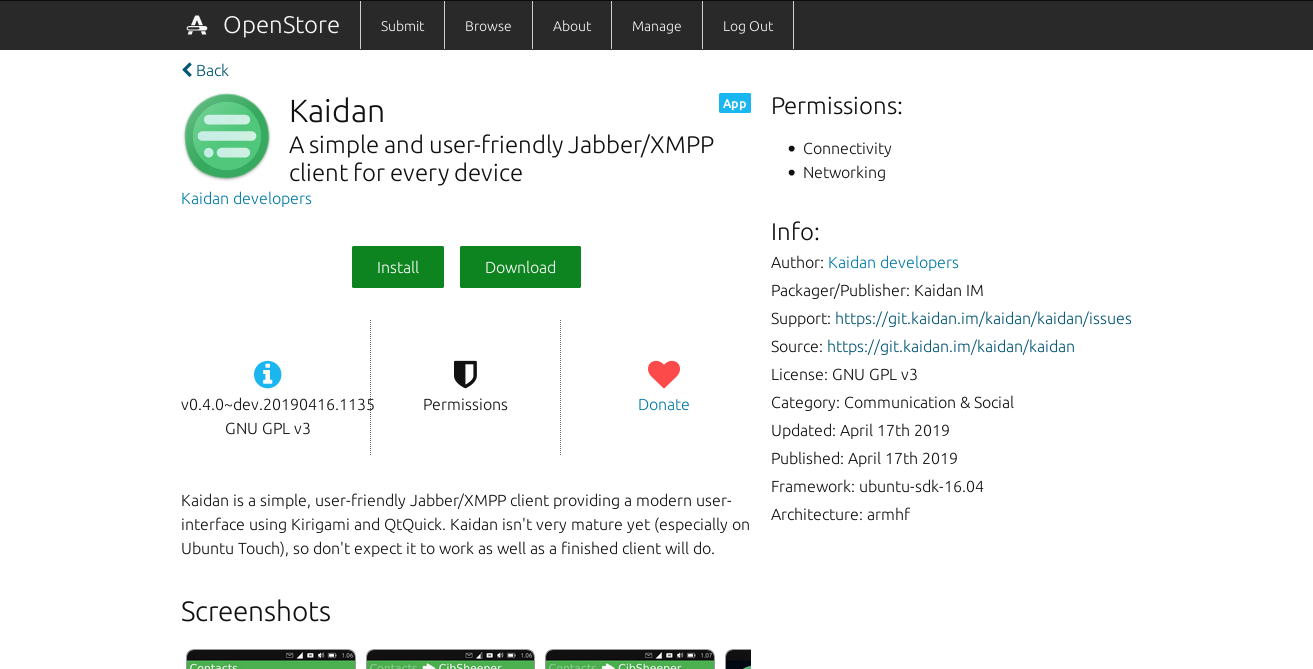Click GNU GPL v3 under version
Viewport: 1313px width, 669px height.
268,428
